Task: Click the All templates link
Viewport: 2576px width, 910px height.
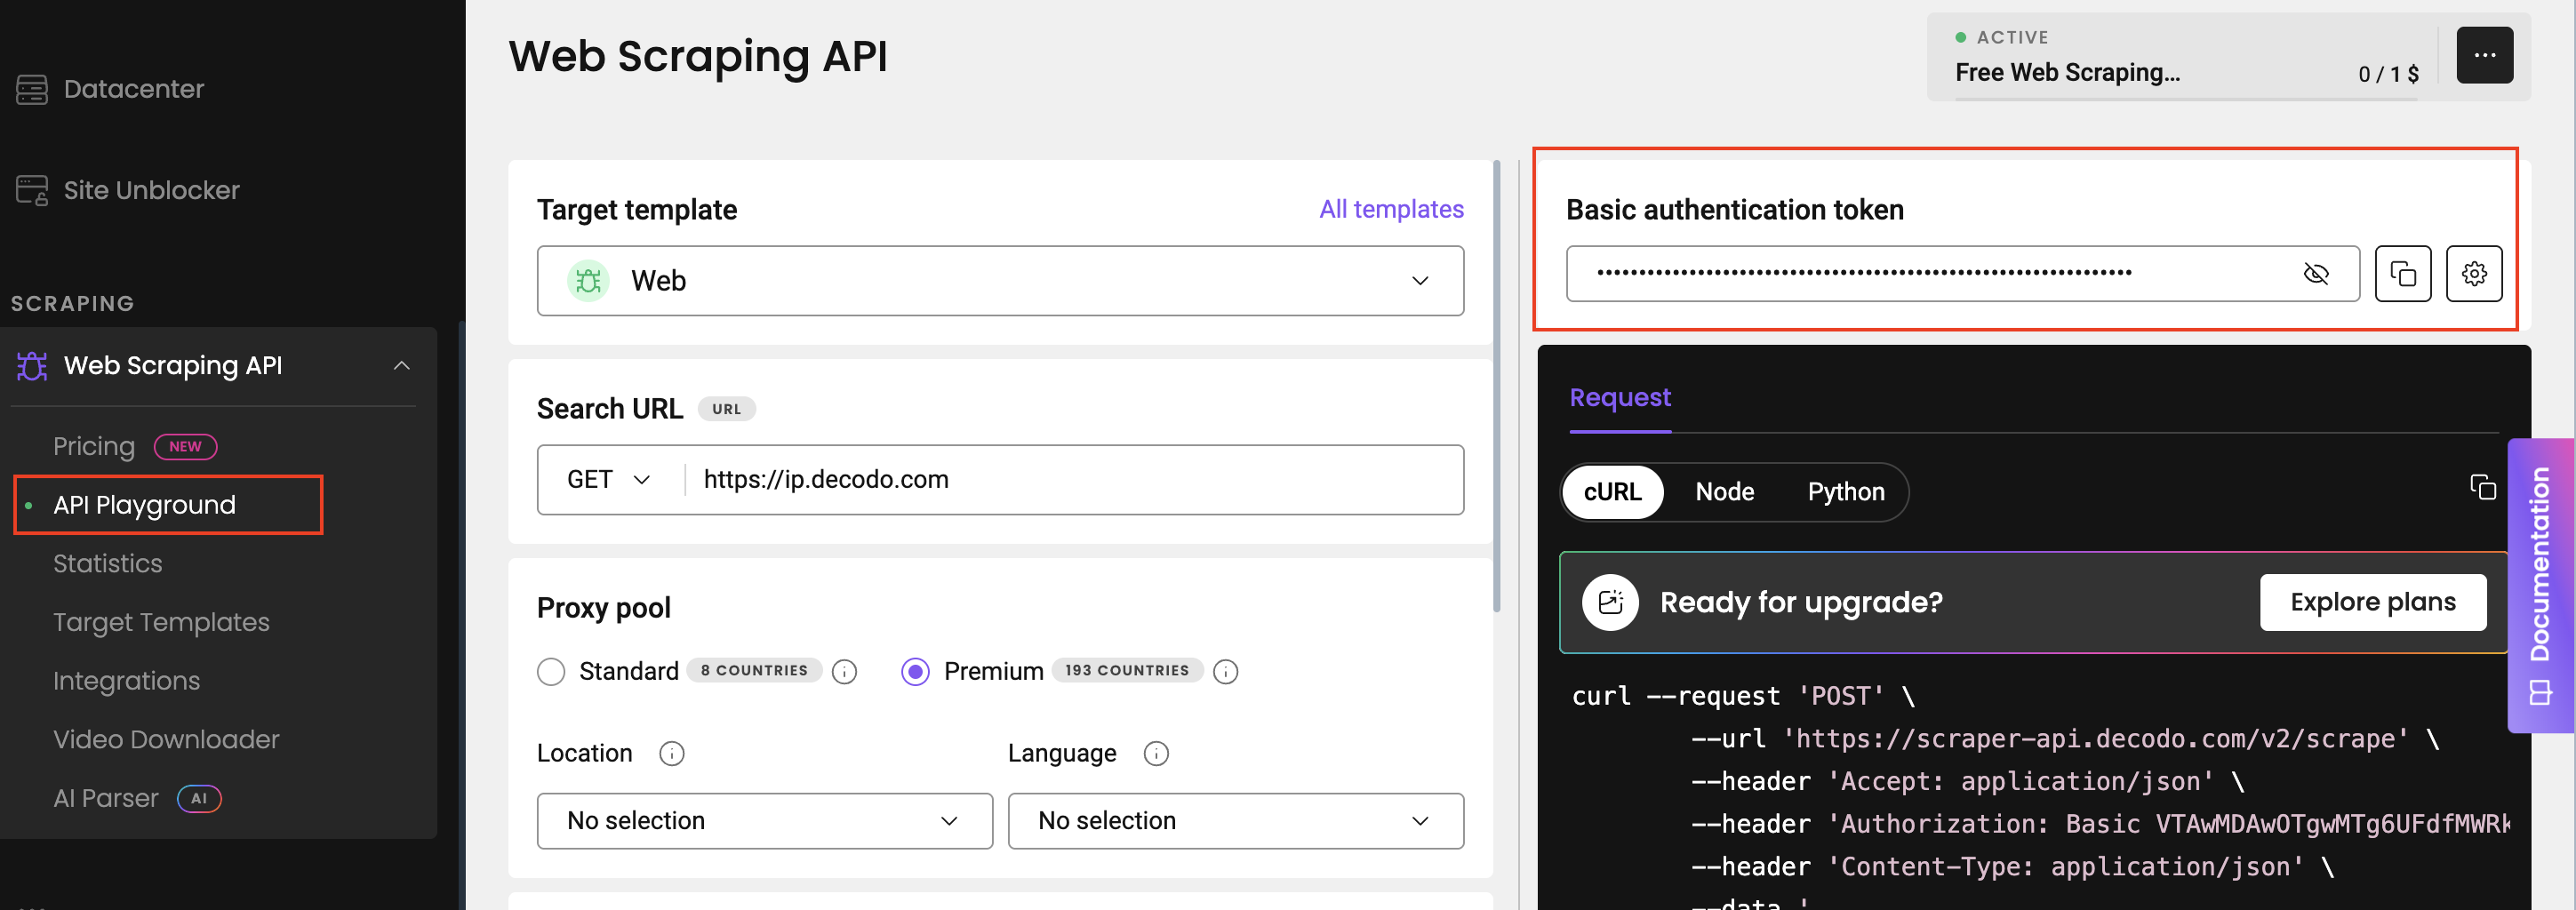Action: (x=1391, y=209)
